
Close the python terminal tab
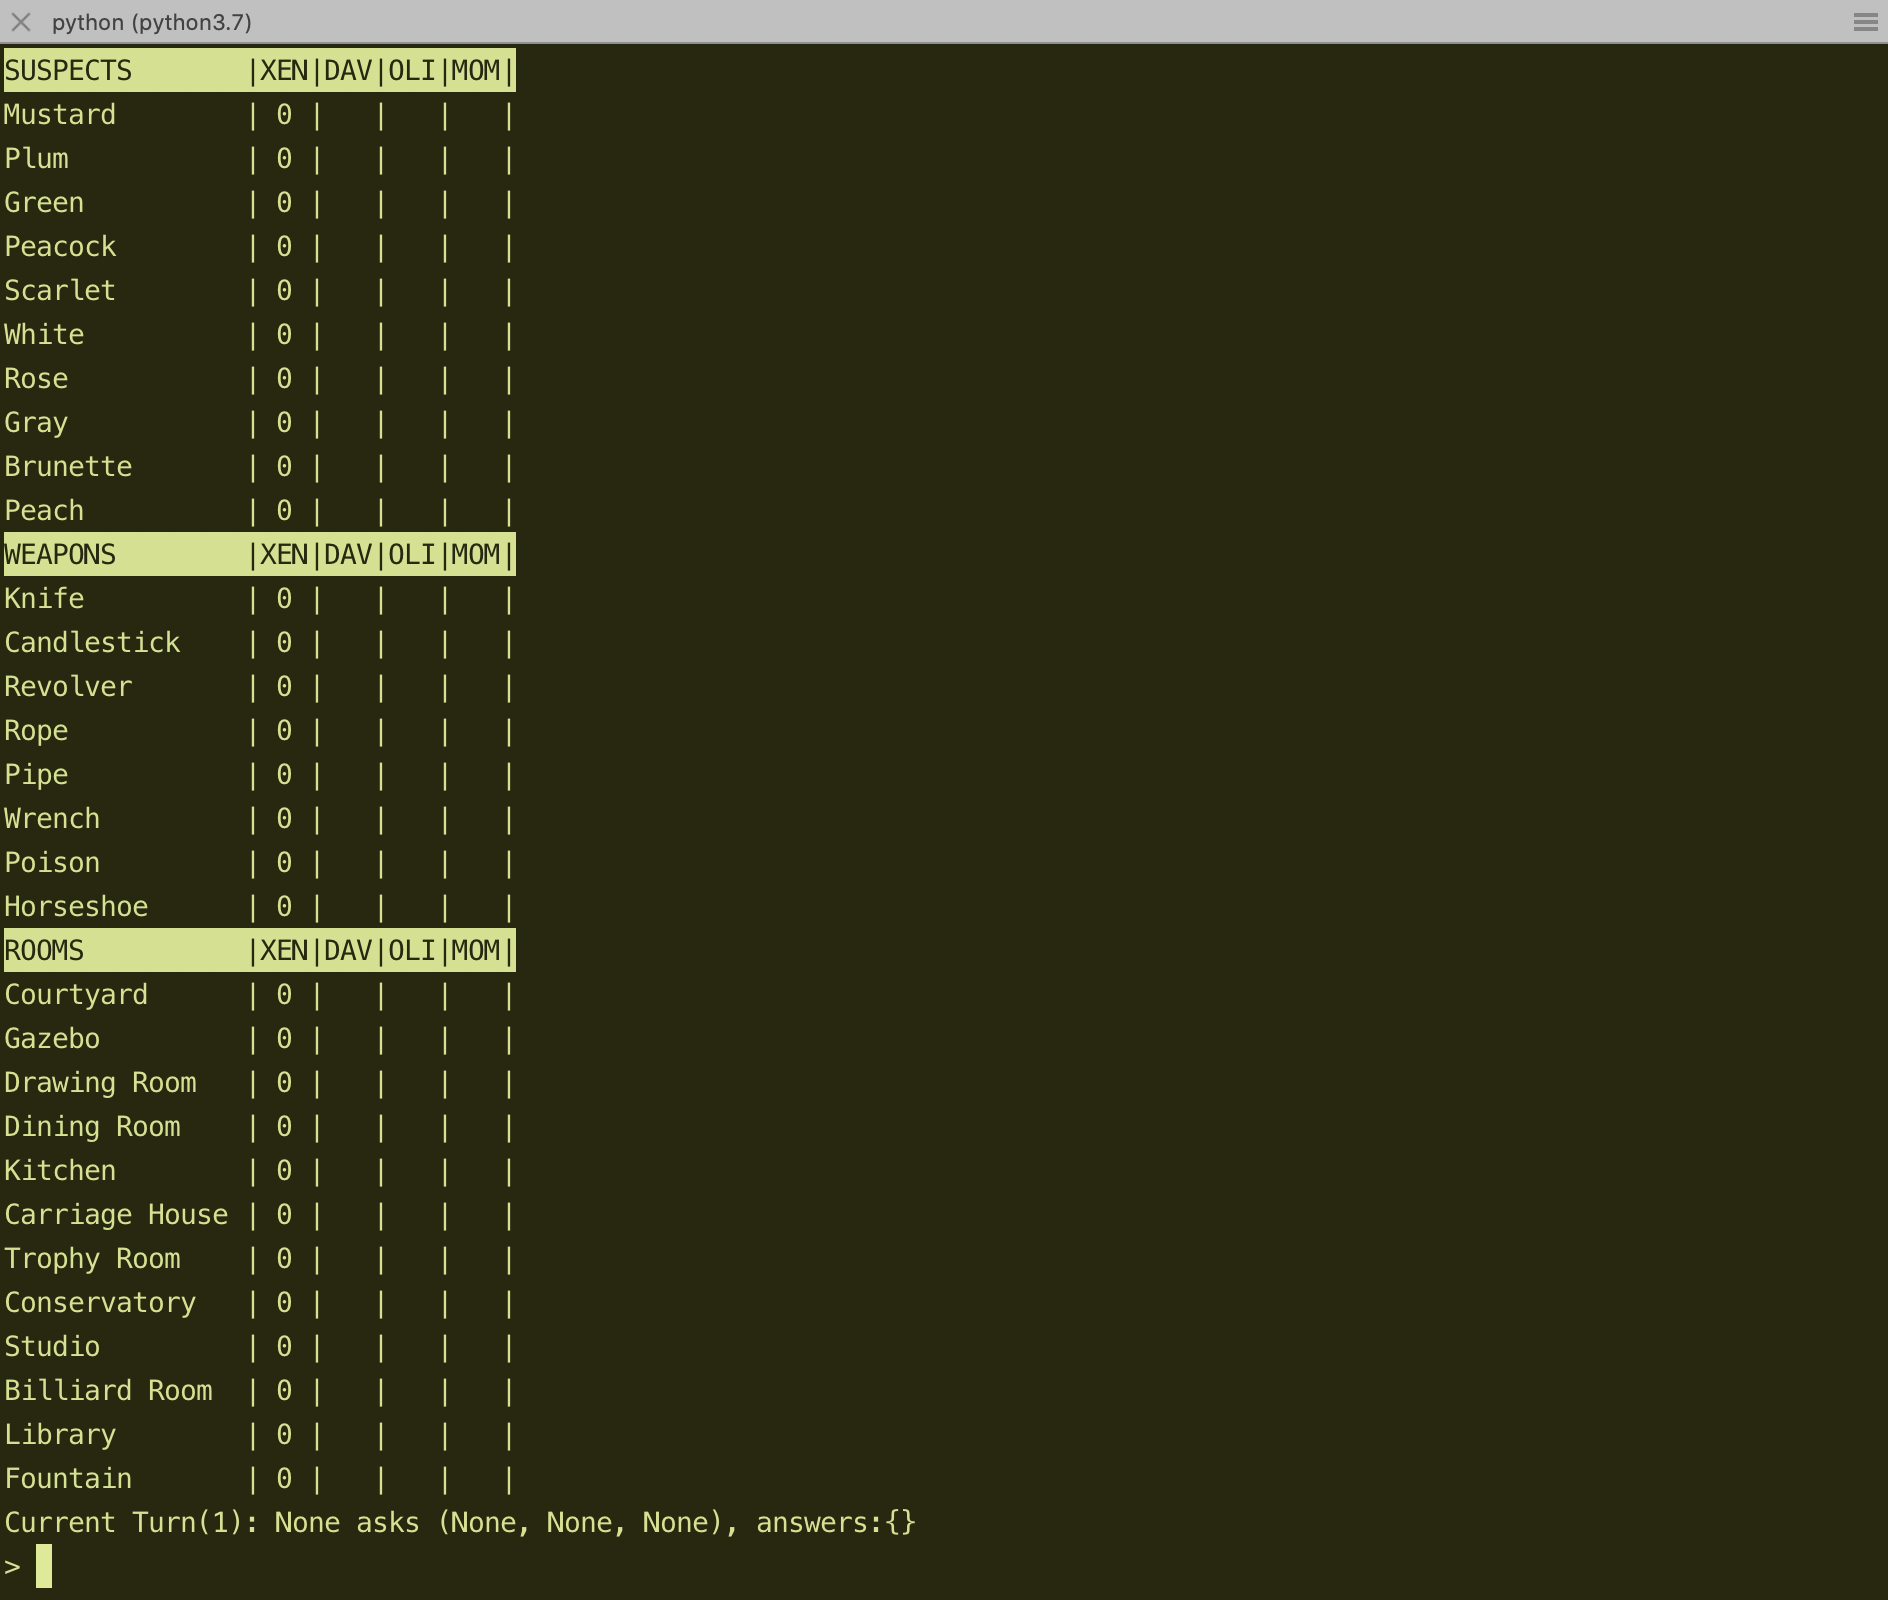click(20, 22)
